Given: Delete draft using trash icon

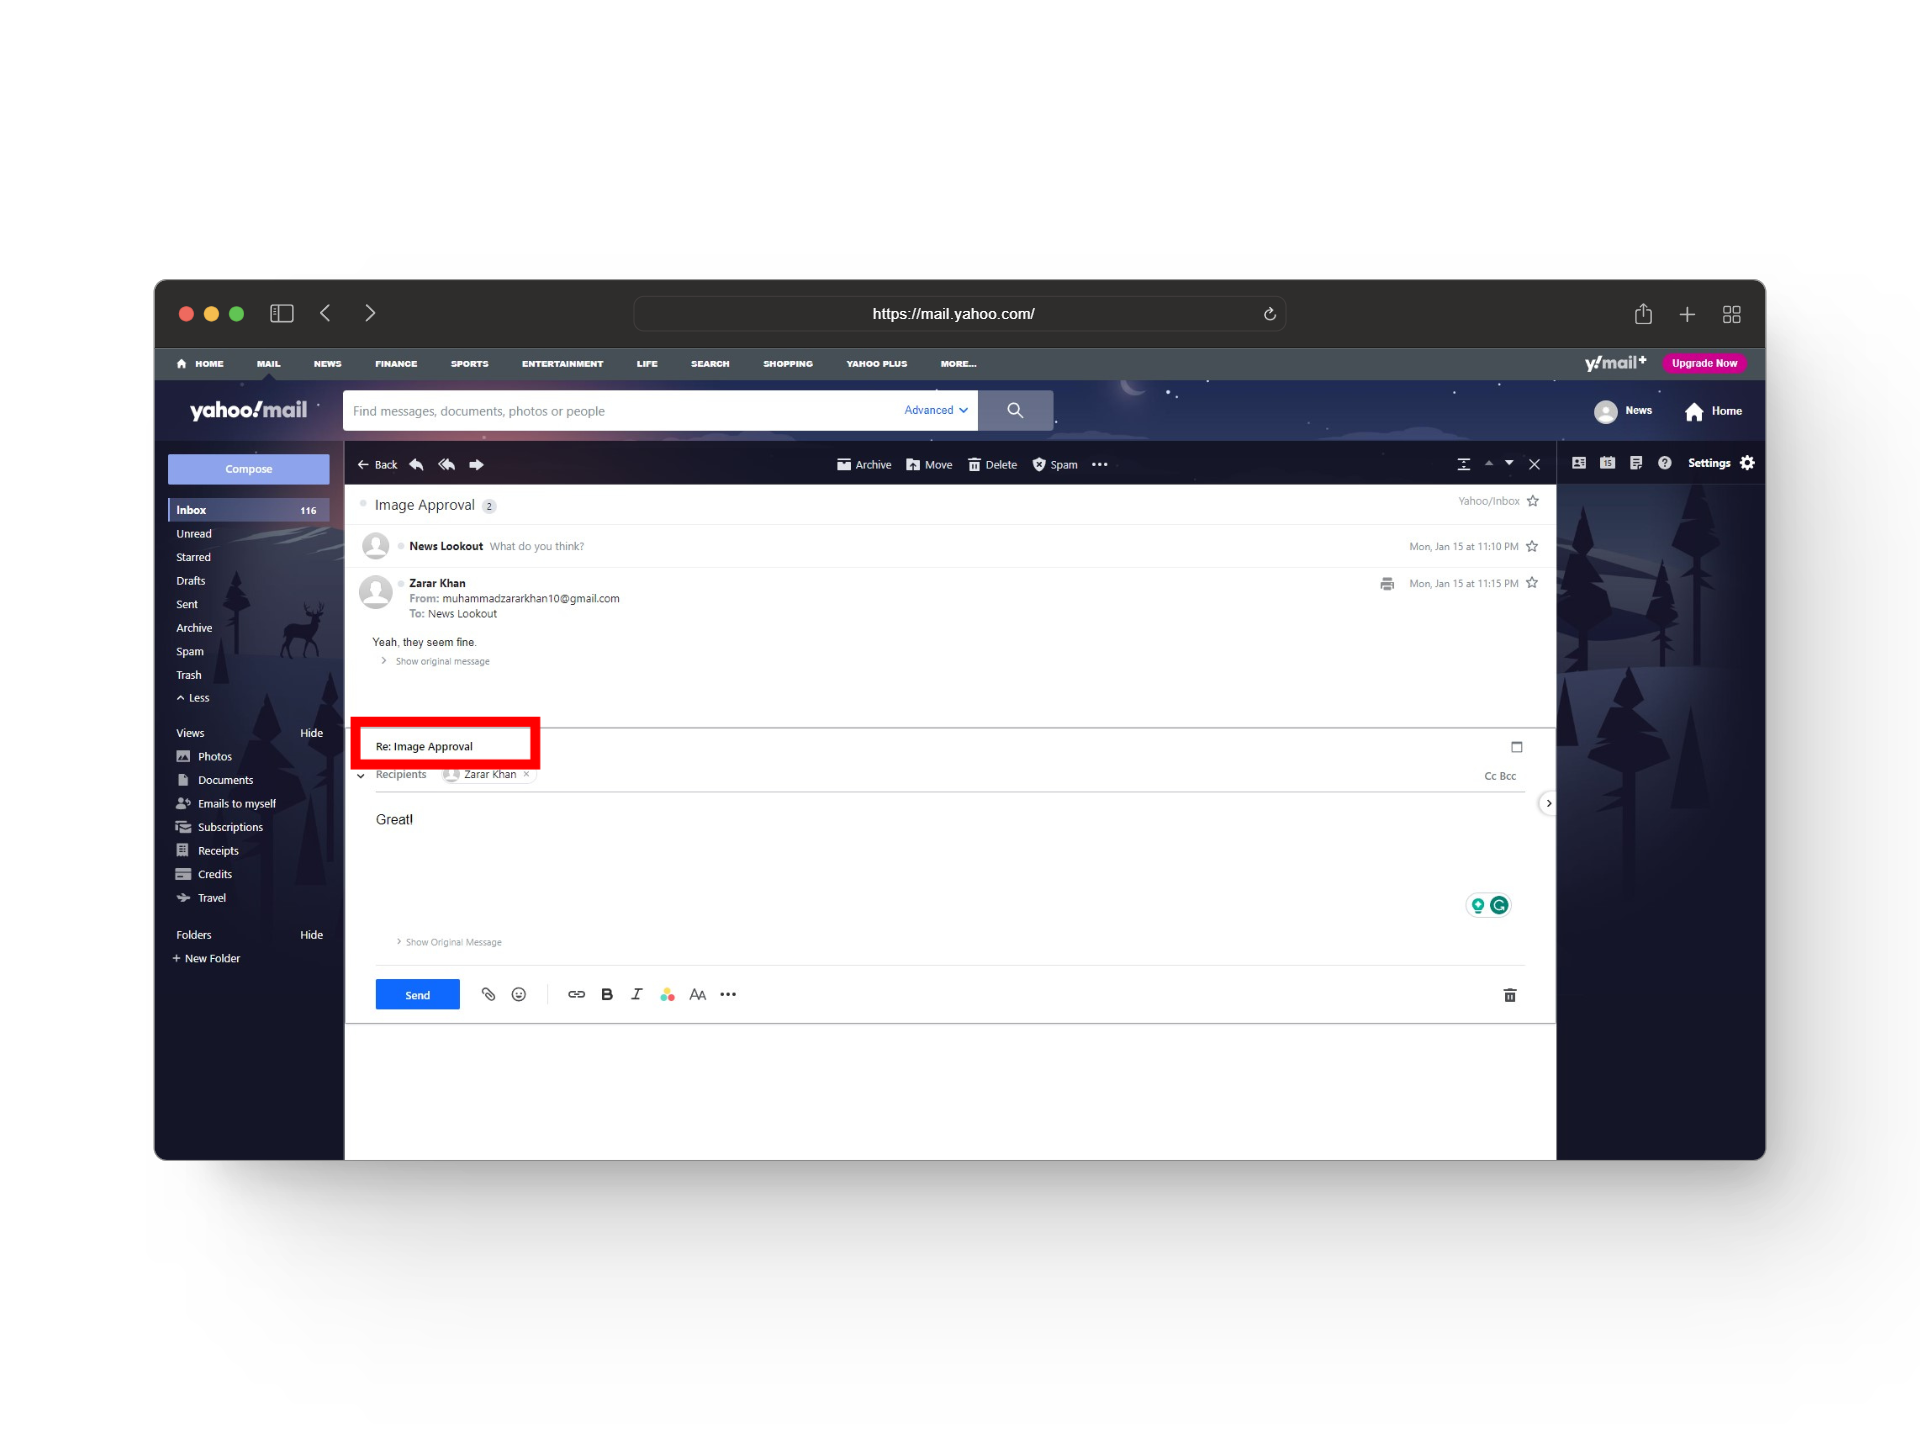Looking at the screenshot, I should coord(1510,995).
